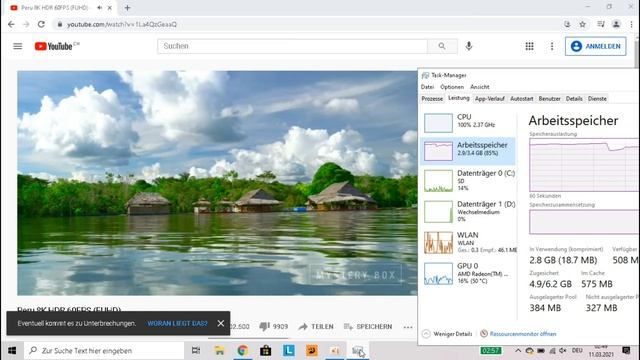Click the Speicherzusammensetzung bar
The height and width of the screenshot is (360, 640).
[584, 222]
